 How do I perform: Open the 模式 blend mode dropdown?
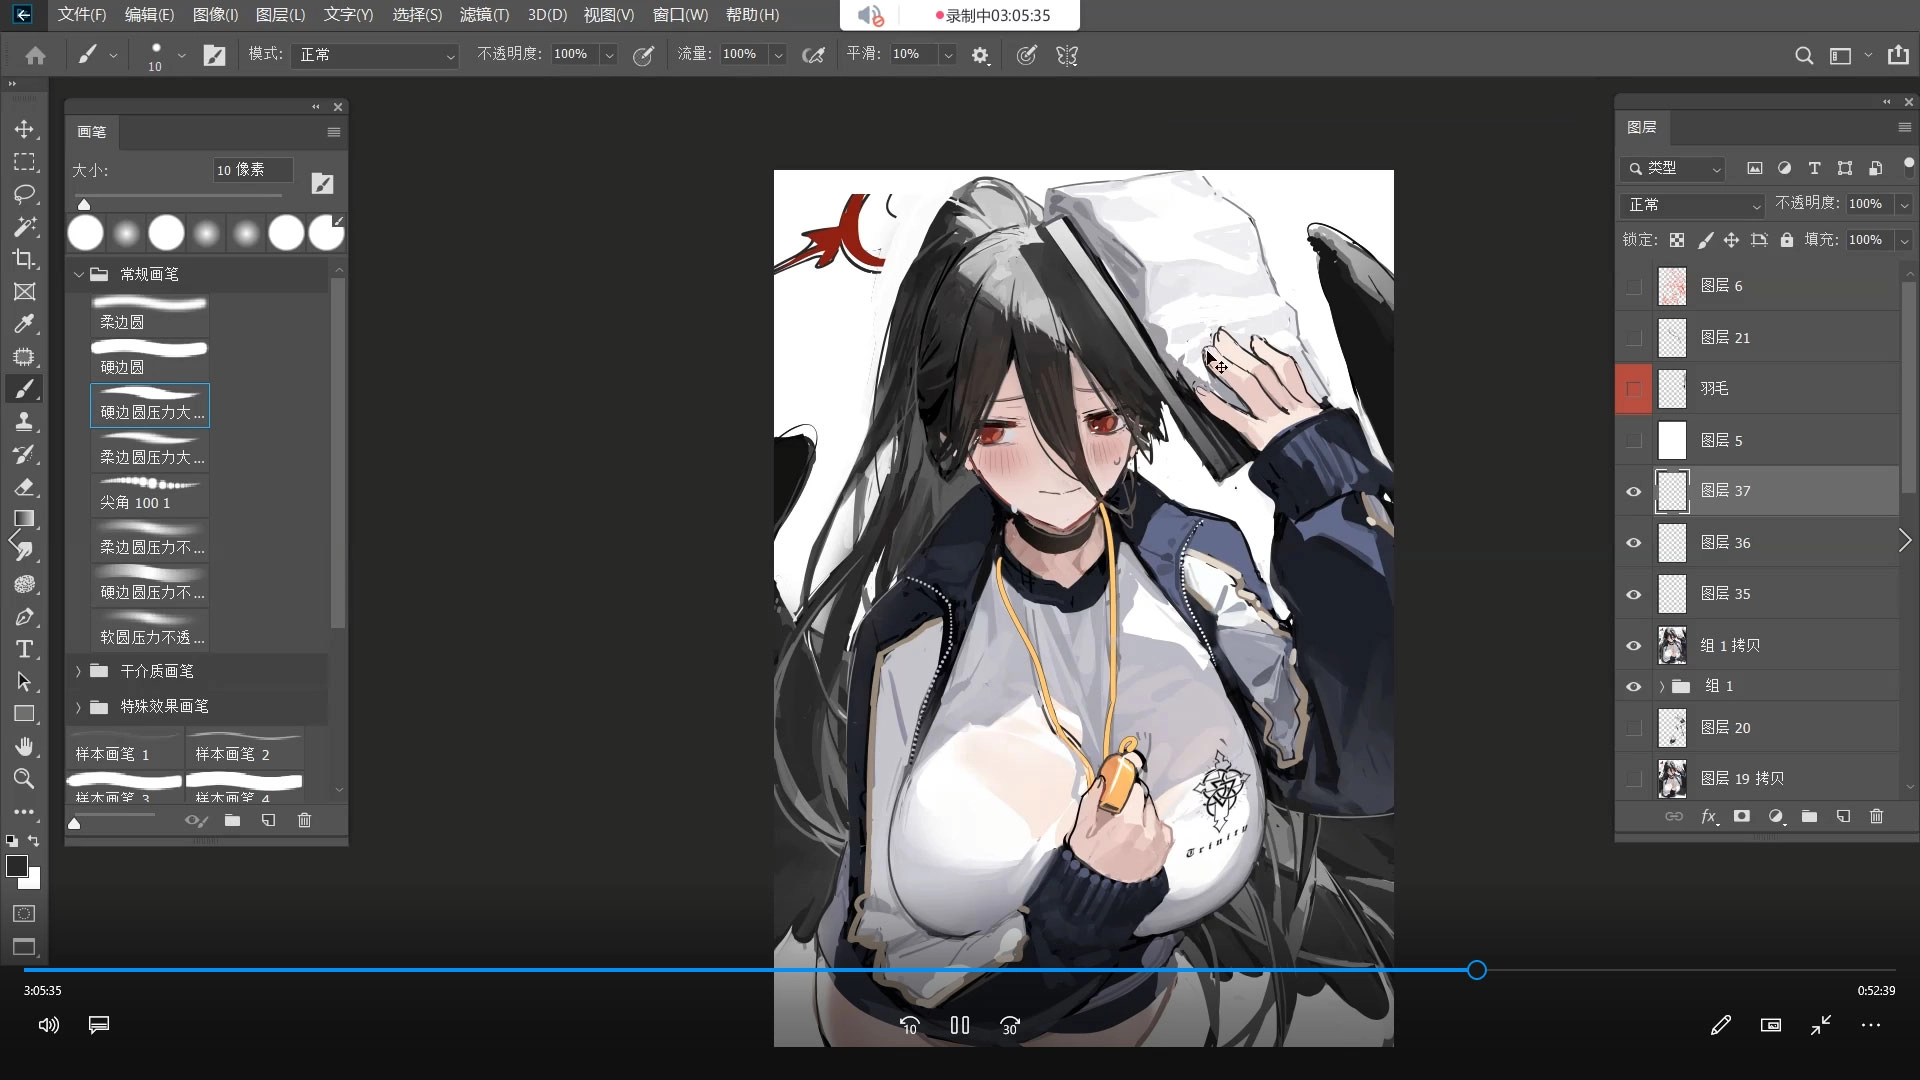tap(375, 55)
